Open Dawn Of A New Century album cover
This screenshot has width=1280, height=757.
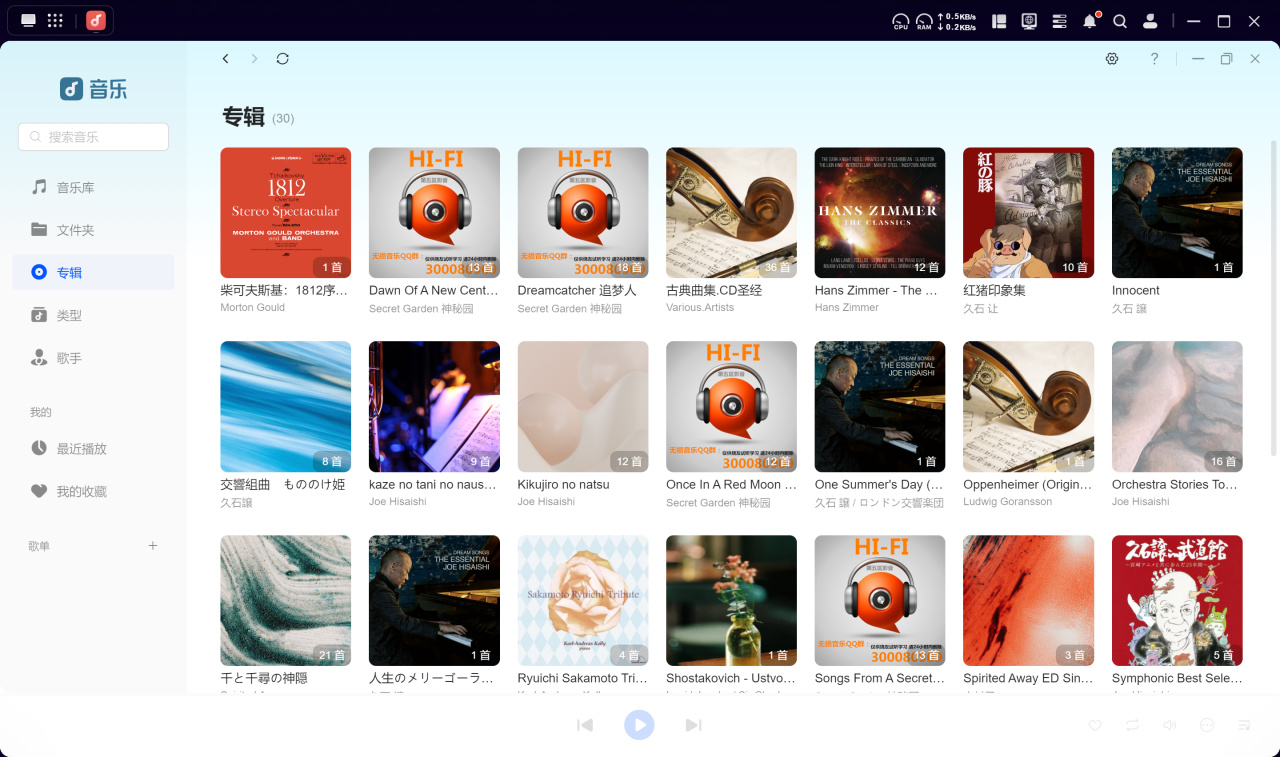(434, 213)
